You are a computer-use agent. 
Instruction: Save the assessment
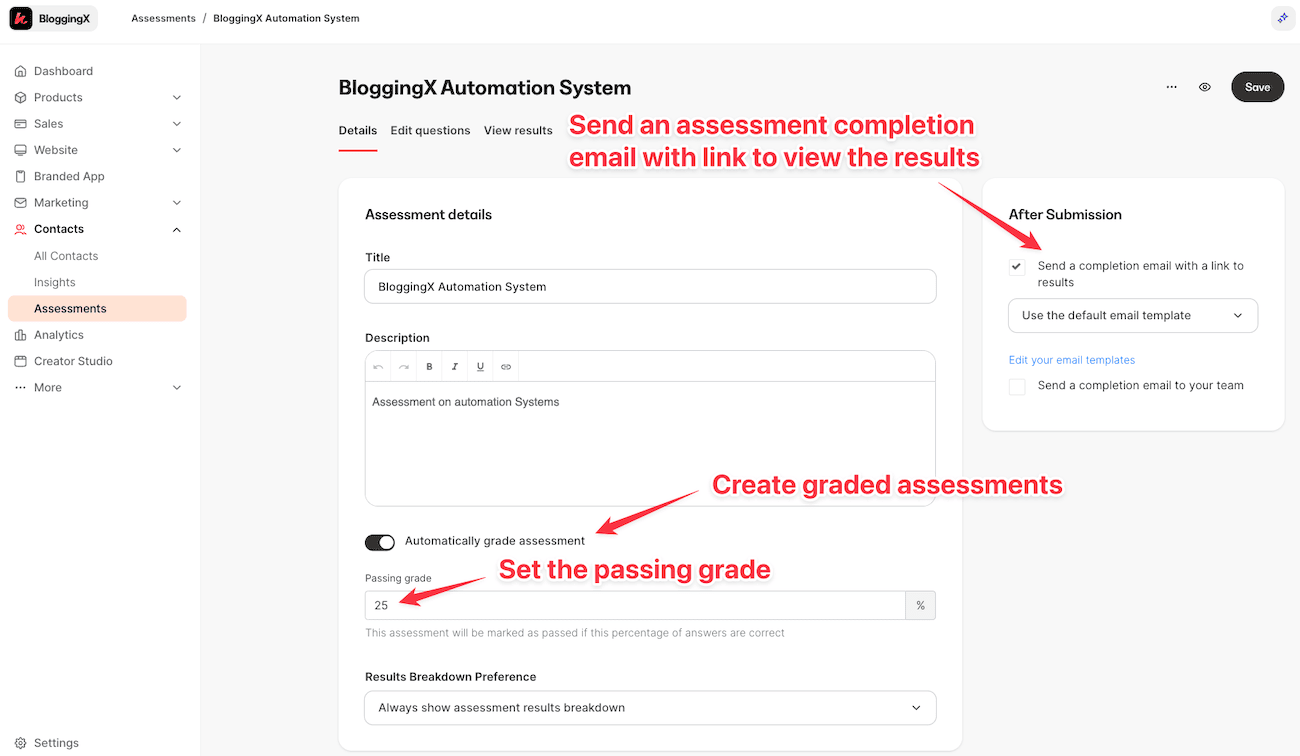(1257, 87)
